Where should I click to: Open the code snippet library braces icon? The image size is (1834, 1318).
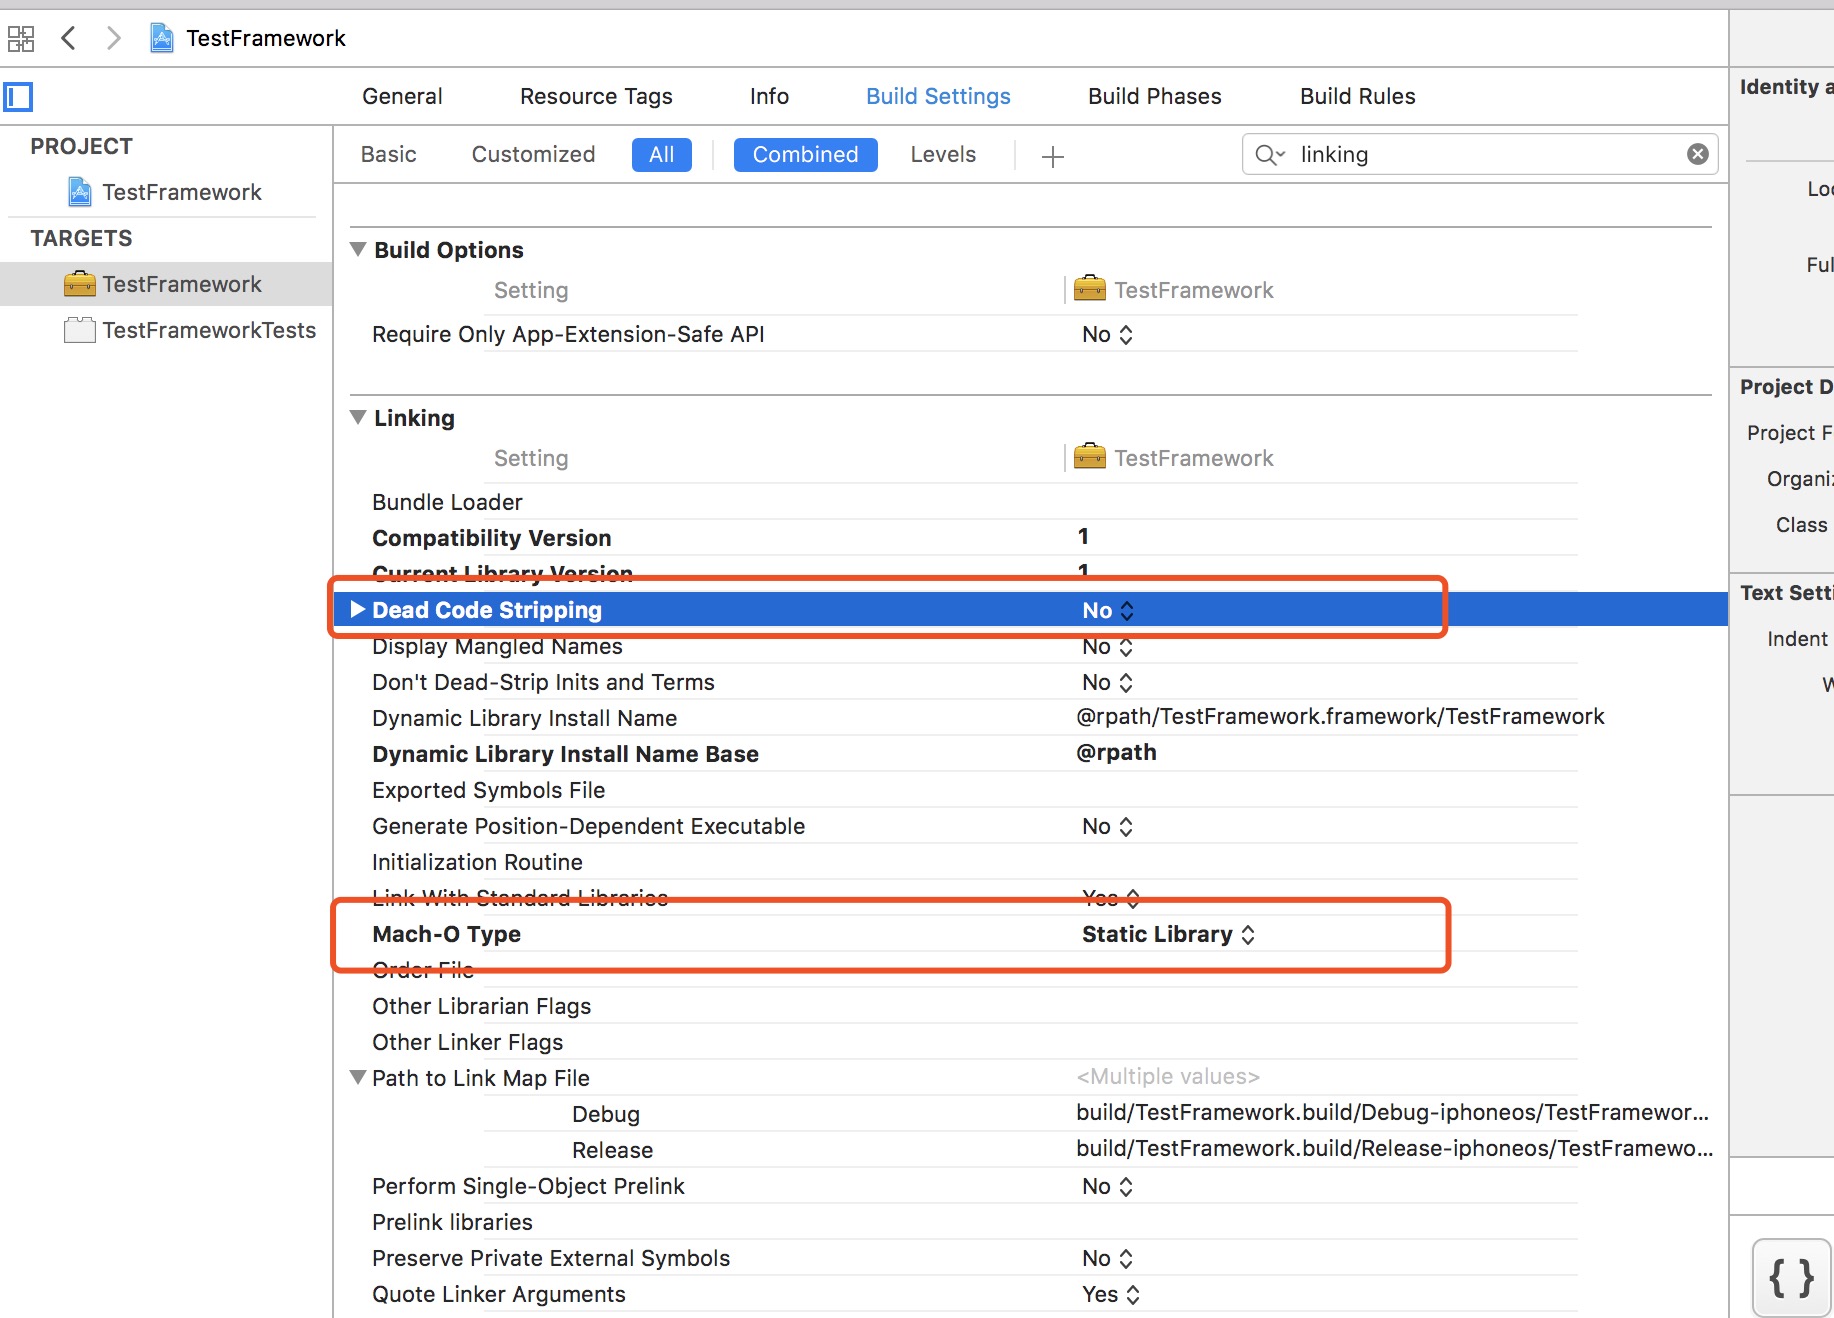(x=1791, y=1278)
